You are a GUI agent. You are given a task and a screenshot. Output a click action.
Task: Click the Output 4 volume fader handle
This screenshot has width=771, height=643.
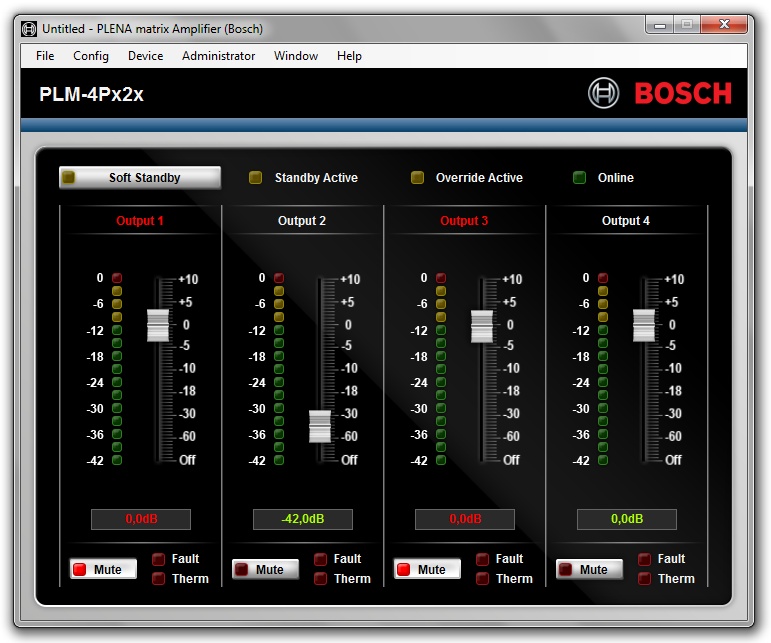pyautogui.click(x=644, y=325)
